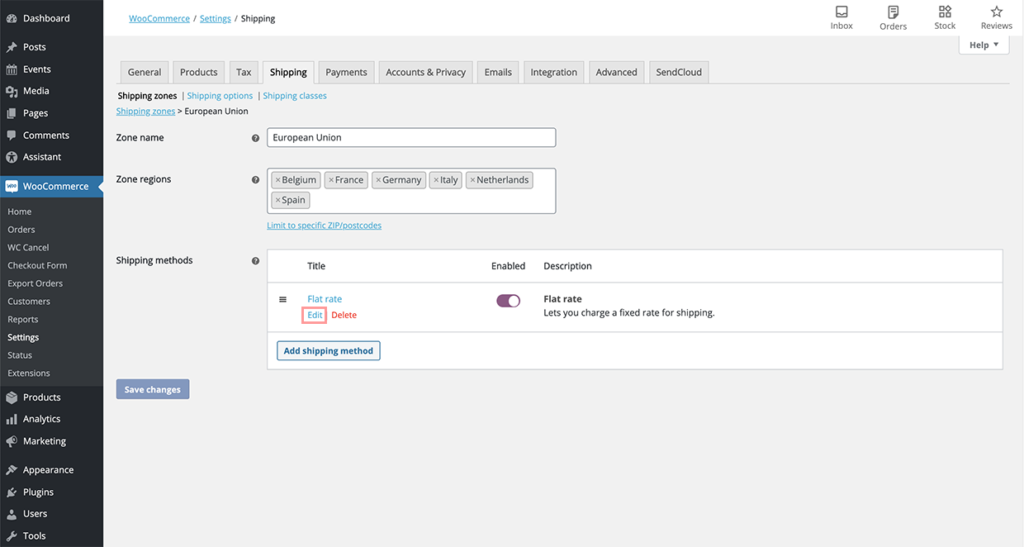Switch to the Tax tab
The height and width of the screenshot is (547, 1024).
pyautogui.click(x=244, y=72)
